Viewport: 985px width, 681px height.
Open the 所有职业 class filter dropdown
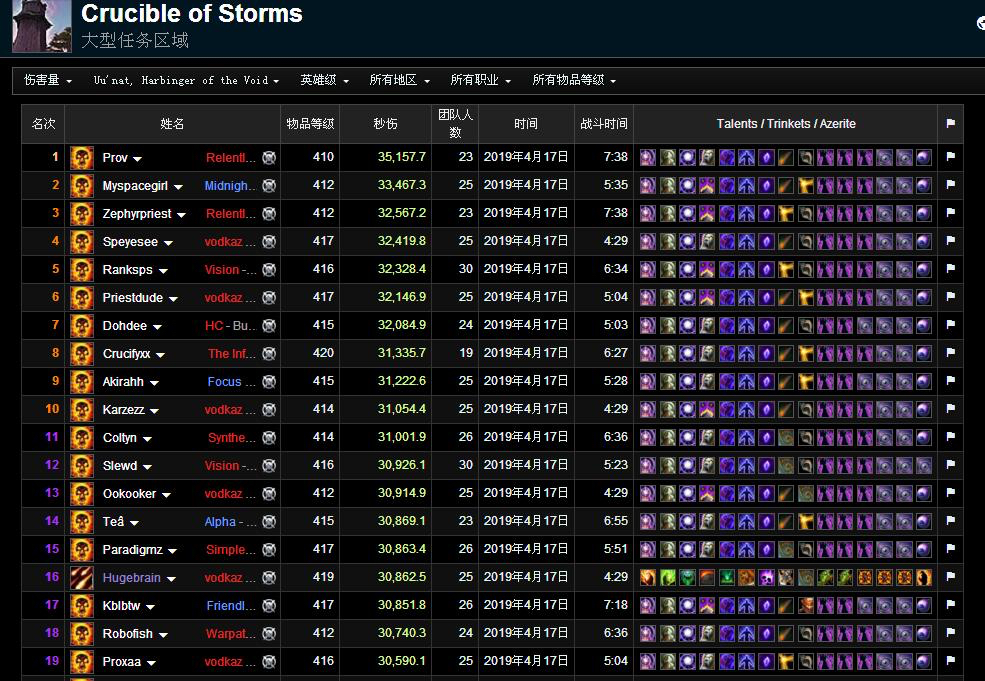pyautogui.click(x=481, y=80)
